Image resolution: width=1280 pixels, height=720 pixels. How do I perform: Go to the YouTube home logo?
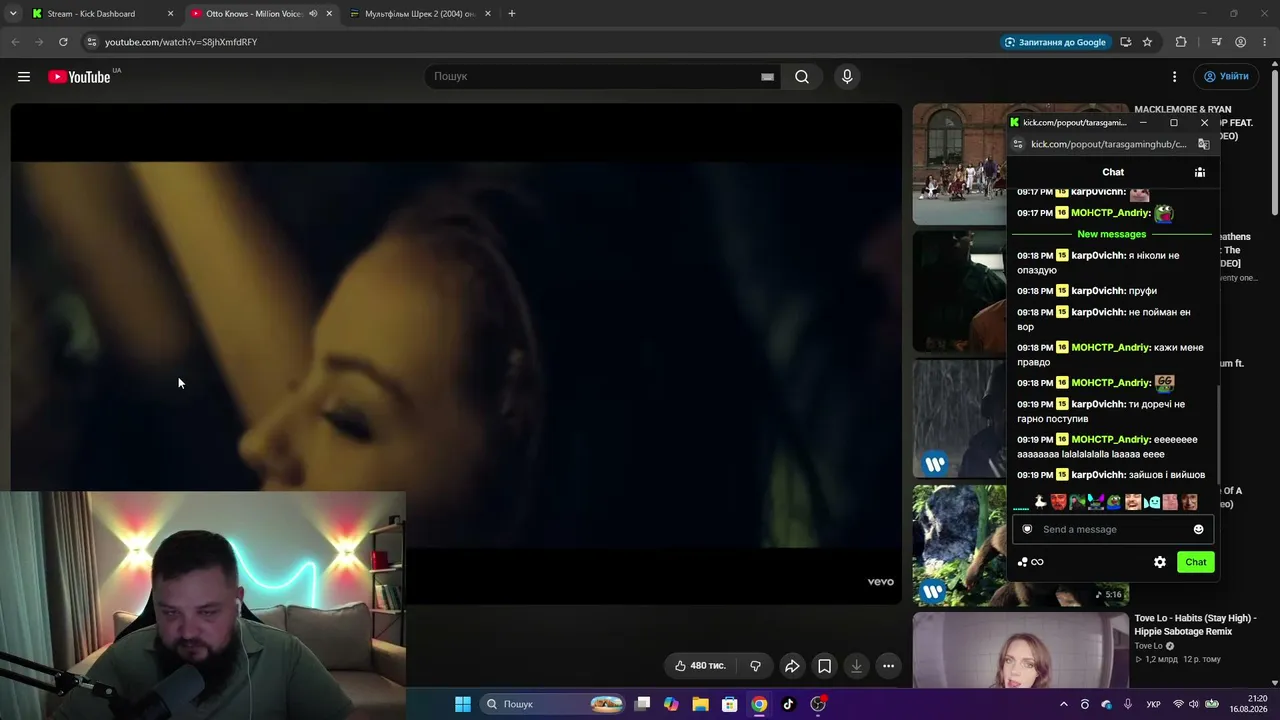coord(79,77)
